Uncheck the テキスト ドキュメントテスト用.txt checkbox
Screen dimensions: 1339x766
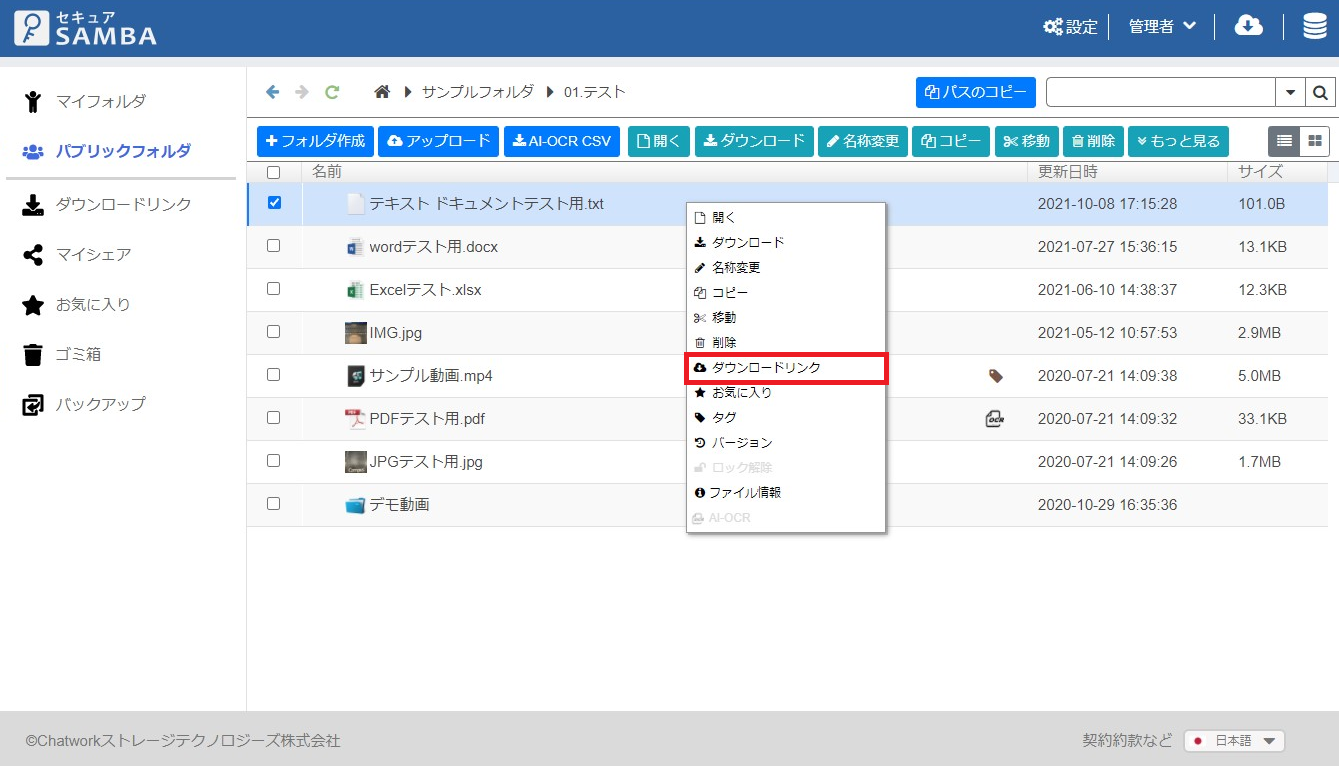(274, 203)
